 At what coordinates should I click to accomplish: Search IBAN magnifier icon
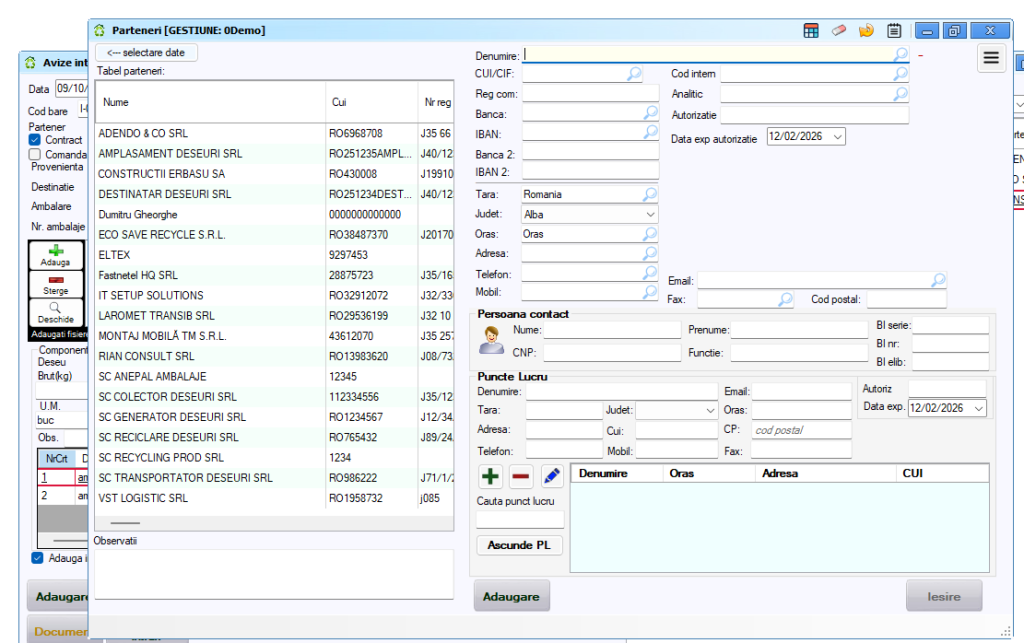click(650, 133)
